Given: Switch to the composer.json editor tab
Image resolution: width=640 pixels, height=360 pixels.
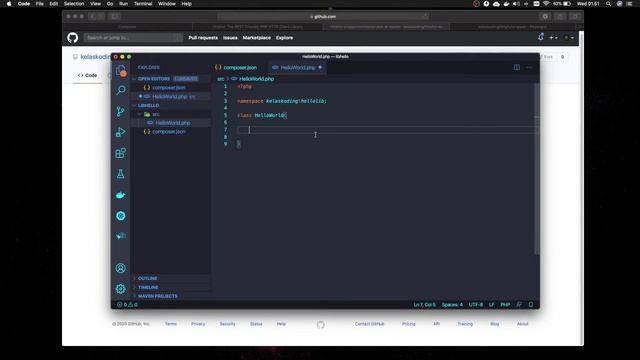Looking at the screenshot, I should (240, 67).
